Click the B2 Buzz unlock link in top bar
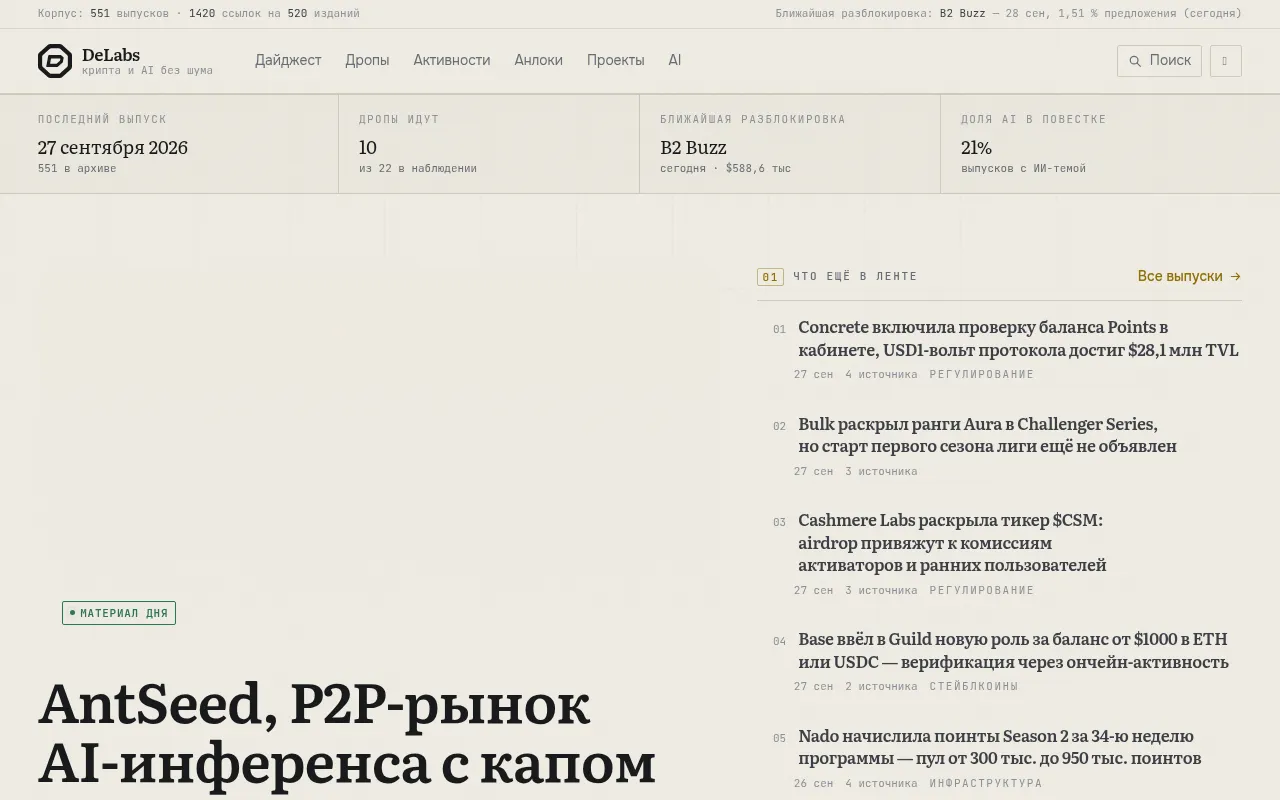The image size is (1280, 800). pyautogui.click(x=962, y=14)
